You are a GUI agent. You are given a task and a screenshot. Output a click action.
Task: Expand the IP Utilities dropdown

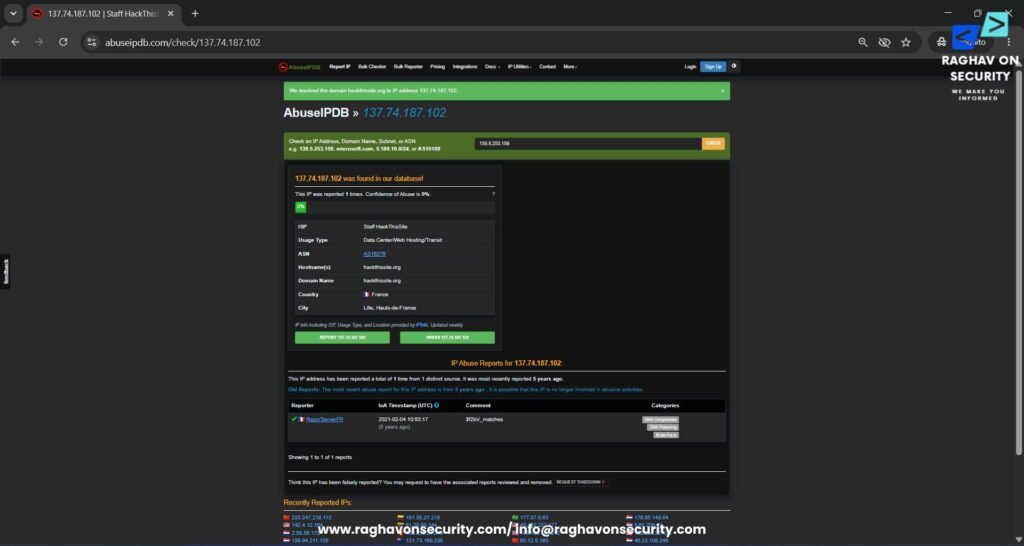520,67
